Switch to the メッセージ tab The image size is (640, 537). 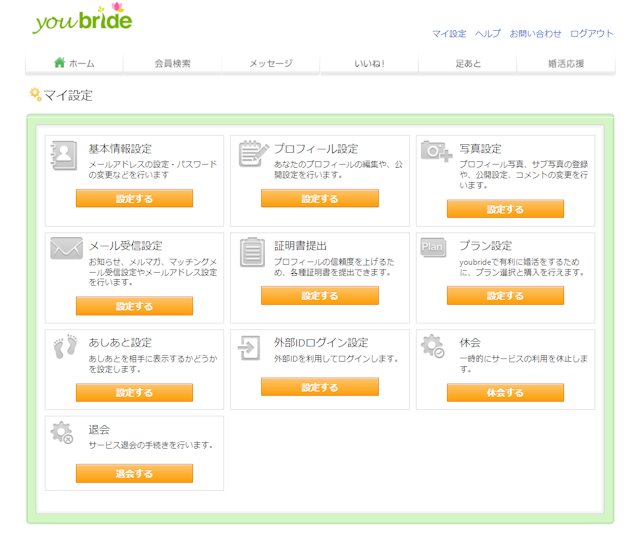pyautogui.click(x=270, y=63)
